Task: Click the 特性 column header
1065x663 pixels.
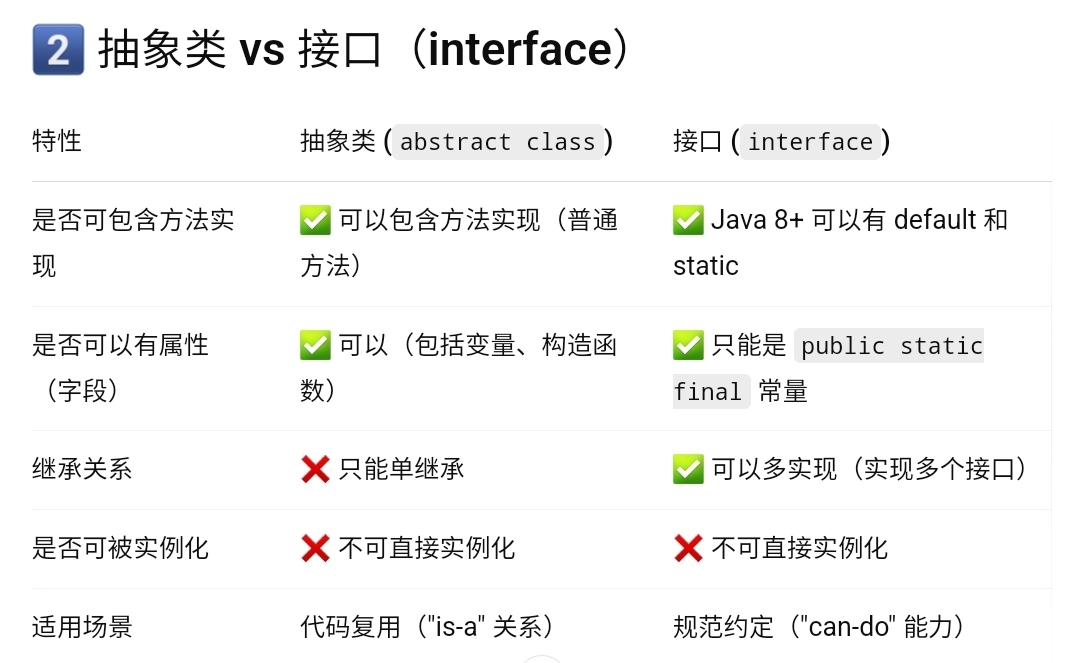Action: pos(57,141)
